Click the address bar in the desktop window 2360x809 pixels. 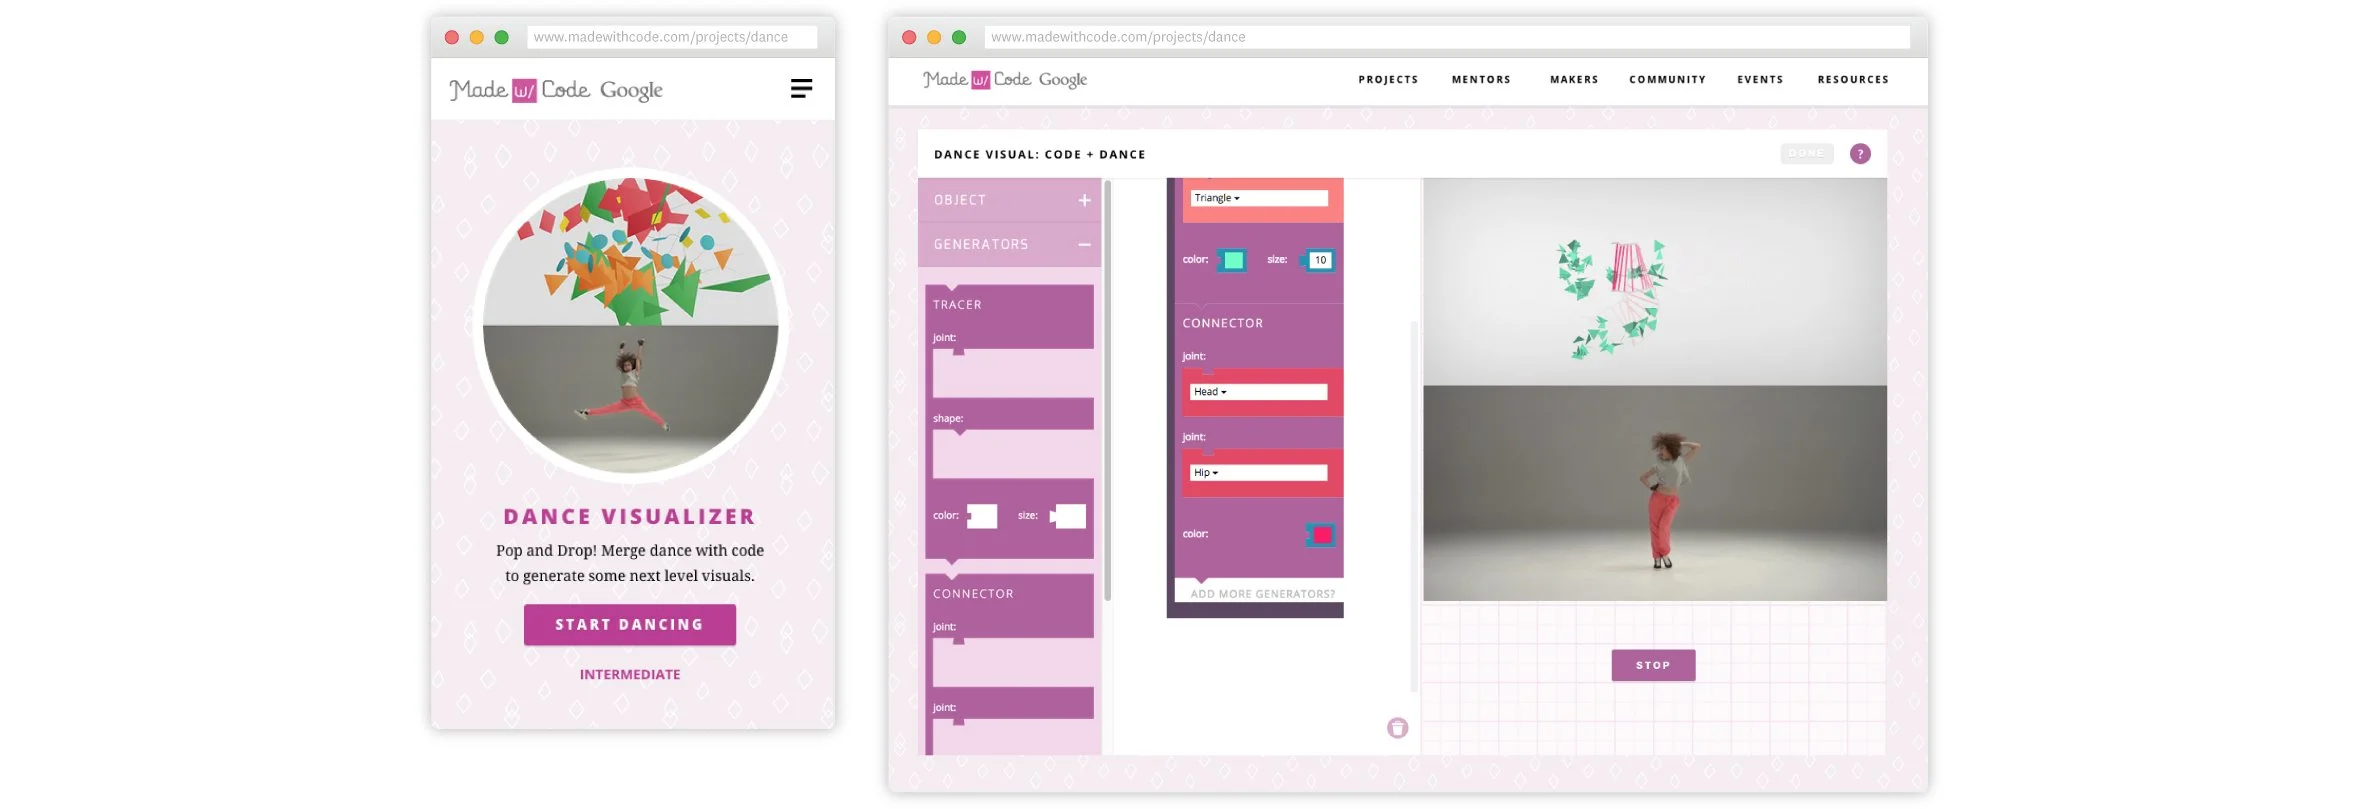pos(1447,37)
